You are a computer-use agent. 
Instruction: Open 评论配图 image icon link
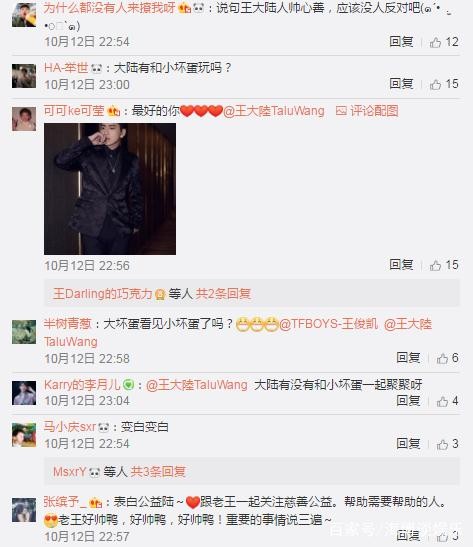click(x=367, y=111)
